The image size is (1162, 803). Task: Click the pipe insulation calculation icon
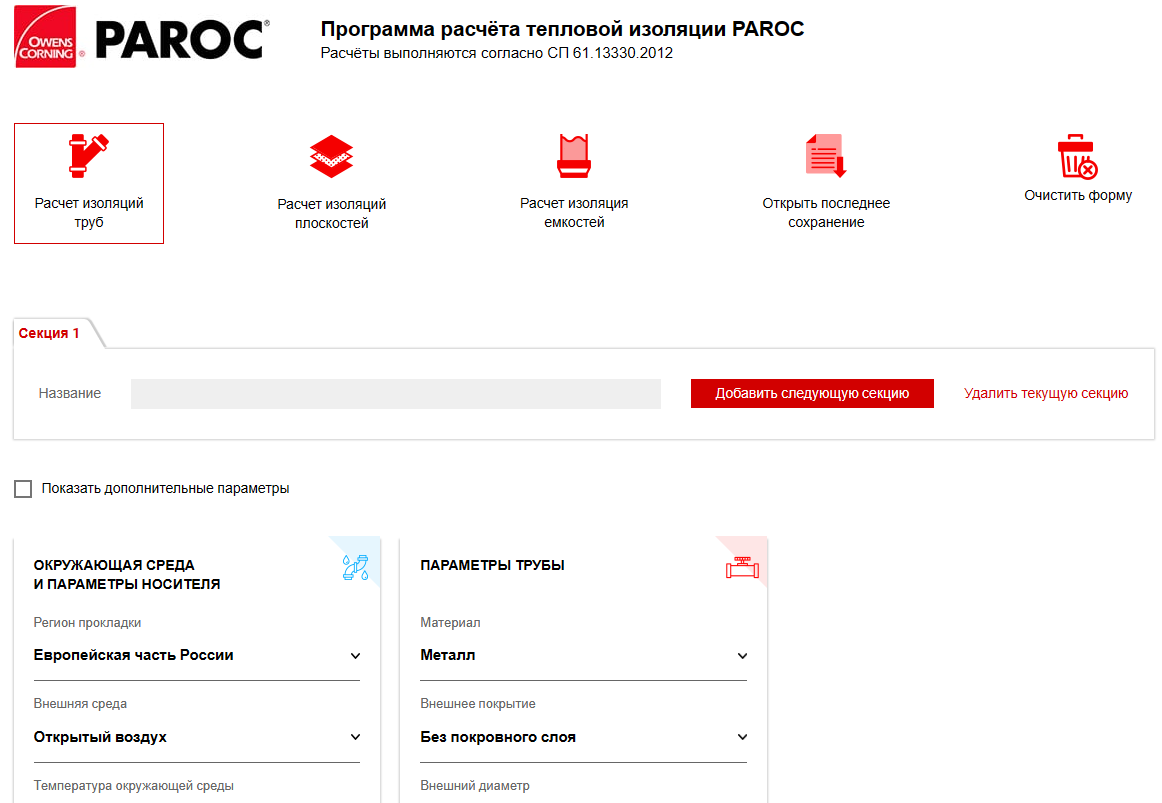(89, 155)
